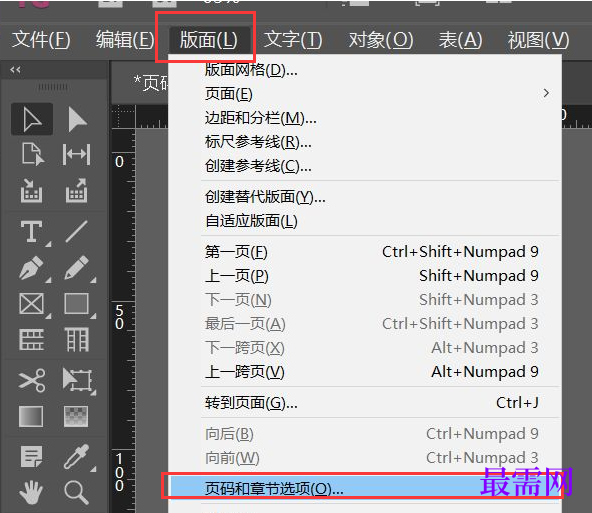Select the Content Placer tool
592x513 pixels.
coord(77,190)
